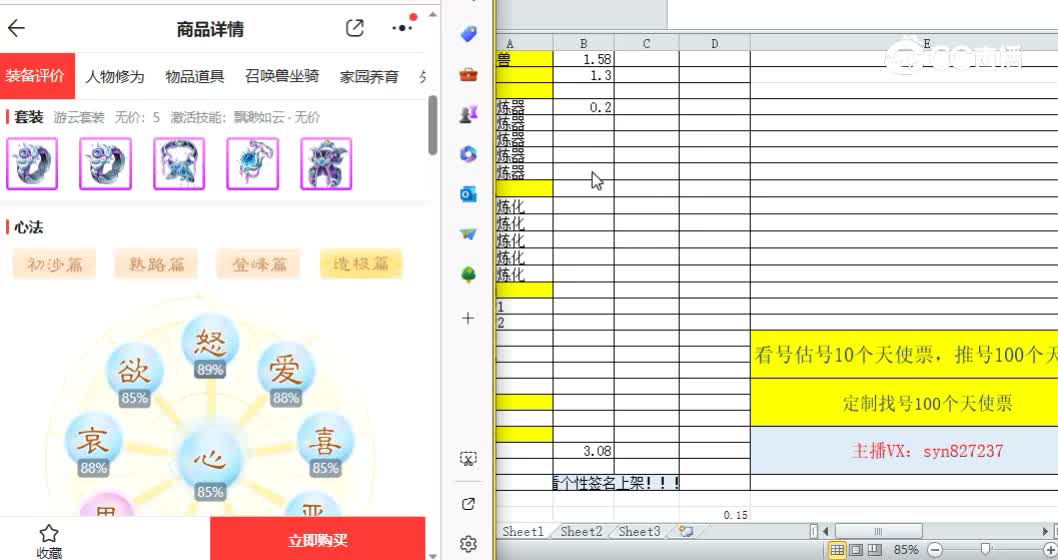
Task: Click the insert worksheet icon
Action: pos(686,532)
